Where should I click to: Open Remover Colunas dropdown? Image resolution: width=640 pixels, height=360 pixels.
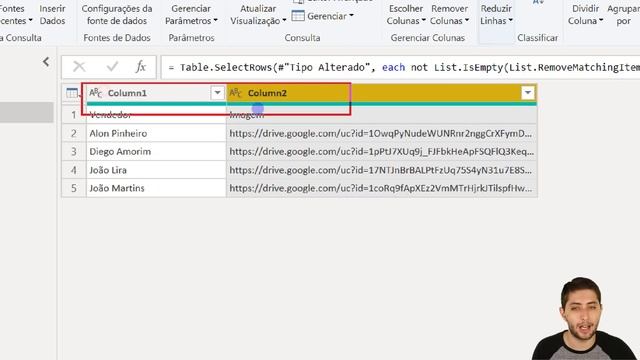(449, 15)
